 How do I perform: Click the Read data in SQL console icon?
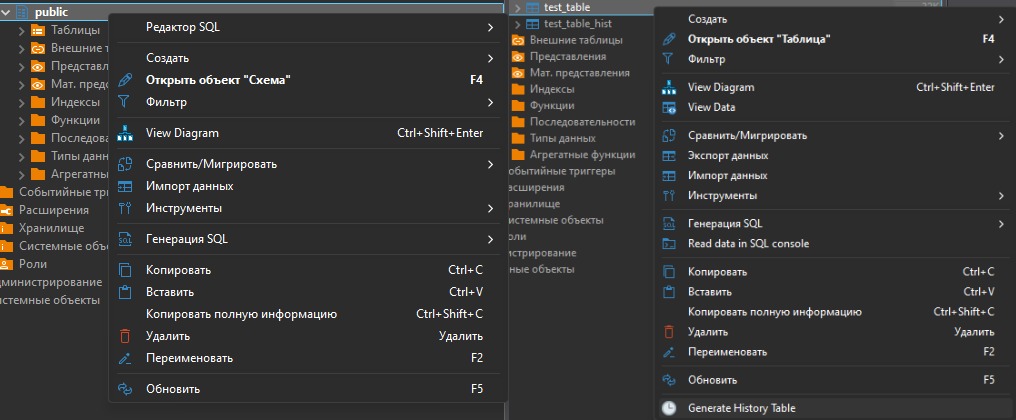669,244
